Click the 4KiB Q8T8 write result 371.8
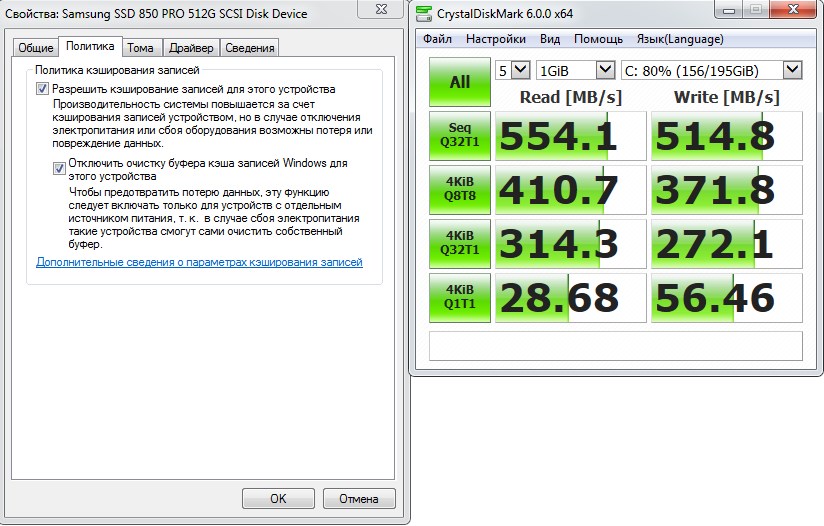This screenshot has width=824, height=526. [x=727, y=190]
